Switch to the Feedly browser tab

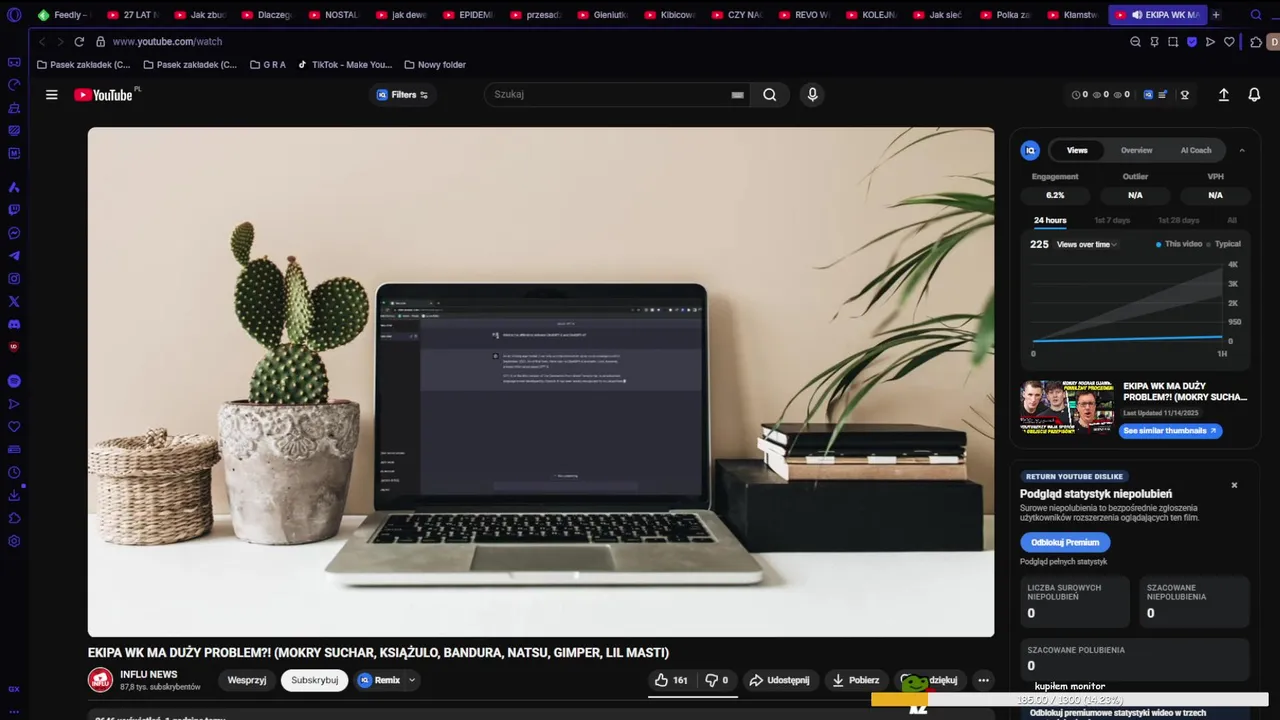[64, 15]
